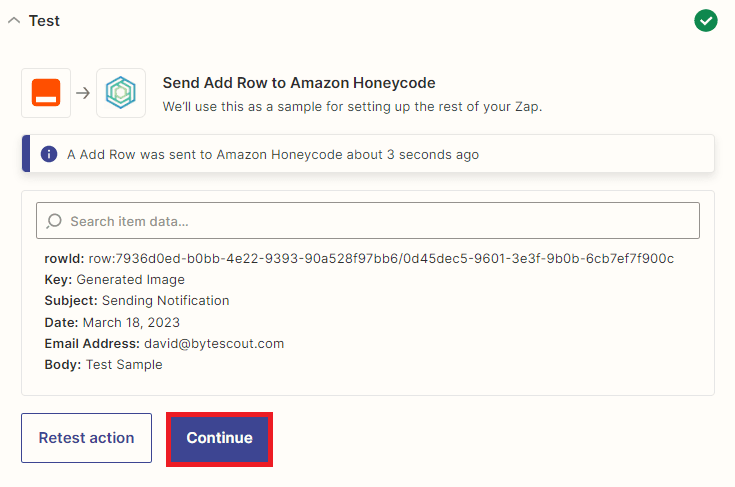Select the Key: Generated Image row

pyautogui.click(x=114, y=280)
